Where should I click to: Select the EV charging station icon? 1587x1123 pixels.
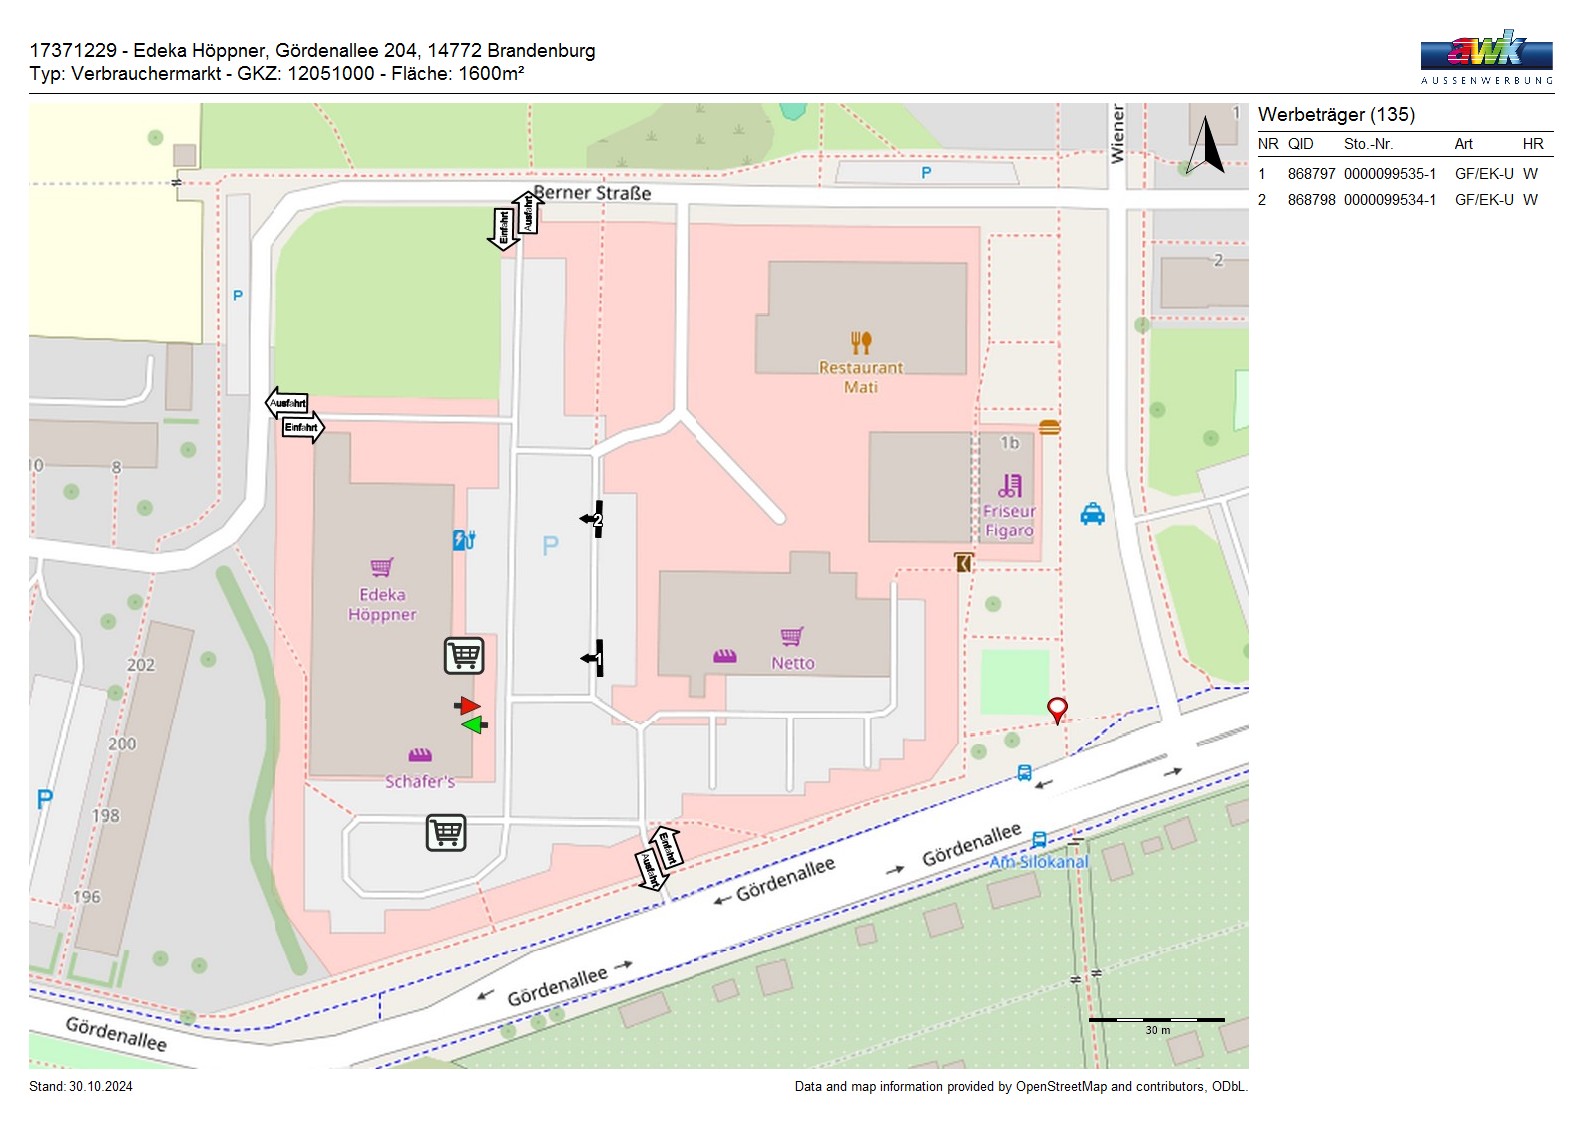[x=464, y=540]
